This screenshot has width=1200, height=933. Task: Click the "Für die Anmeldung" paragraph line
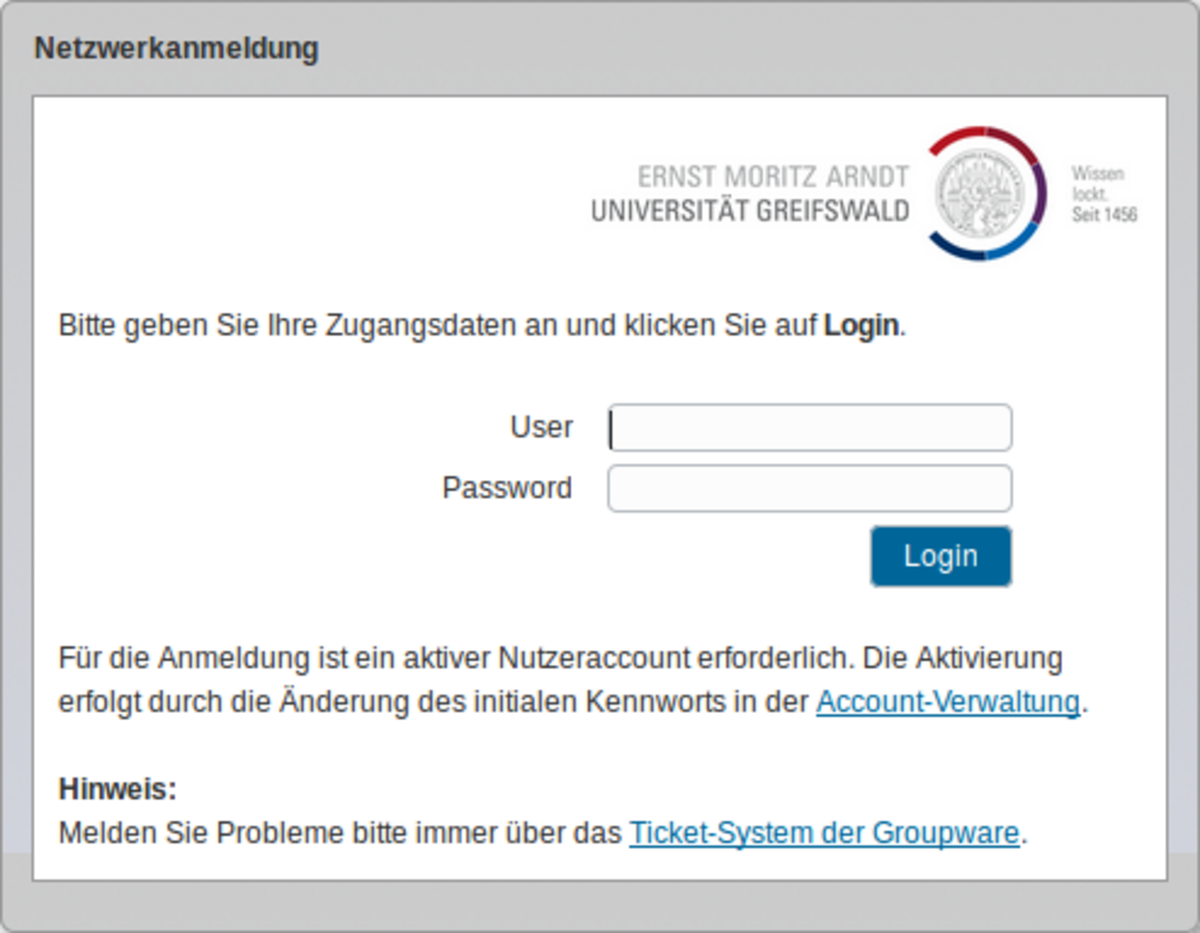[x=560, y=659]
